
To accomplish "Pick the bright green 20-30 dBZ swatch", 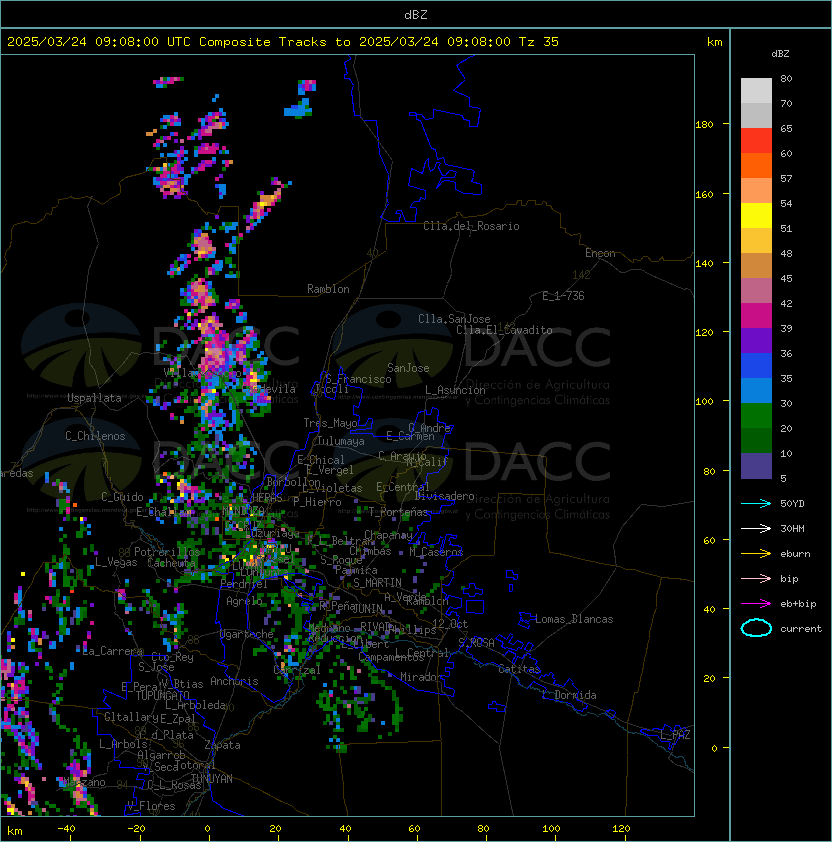I will click(756, 416).
